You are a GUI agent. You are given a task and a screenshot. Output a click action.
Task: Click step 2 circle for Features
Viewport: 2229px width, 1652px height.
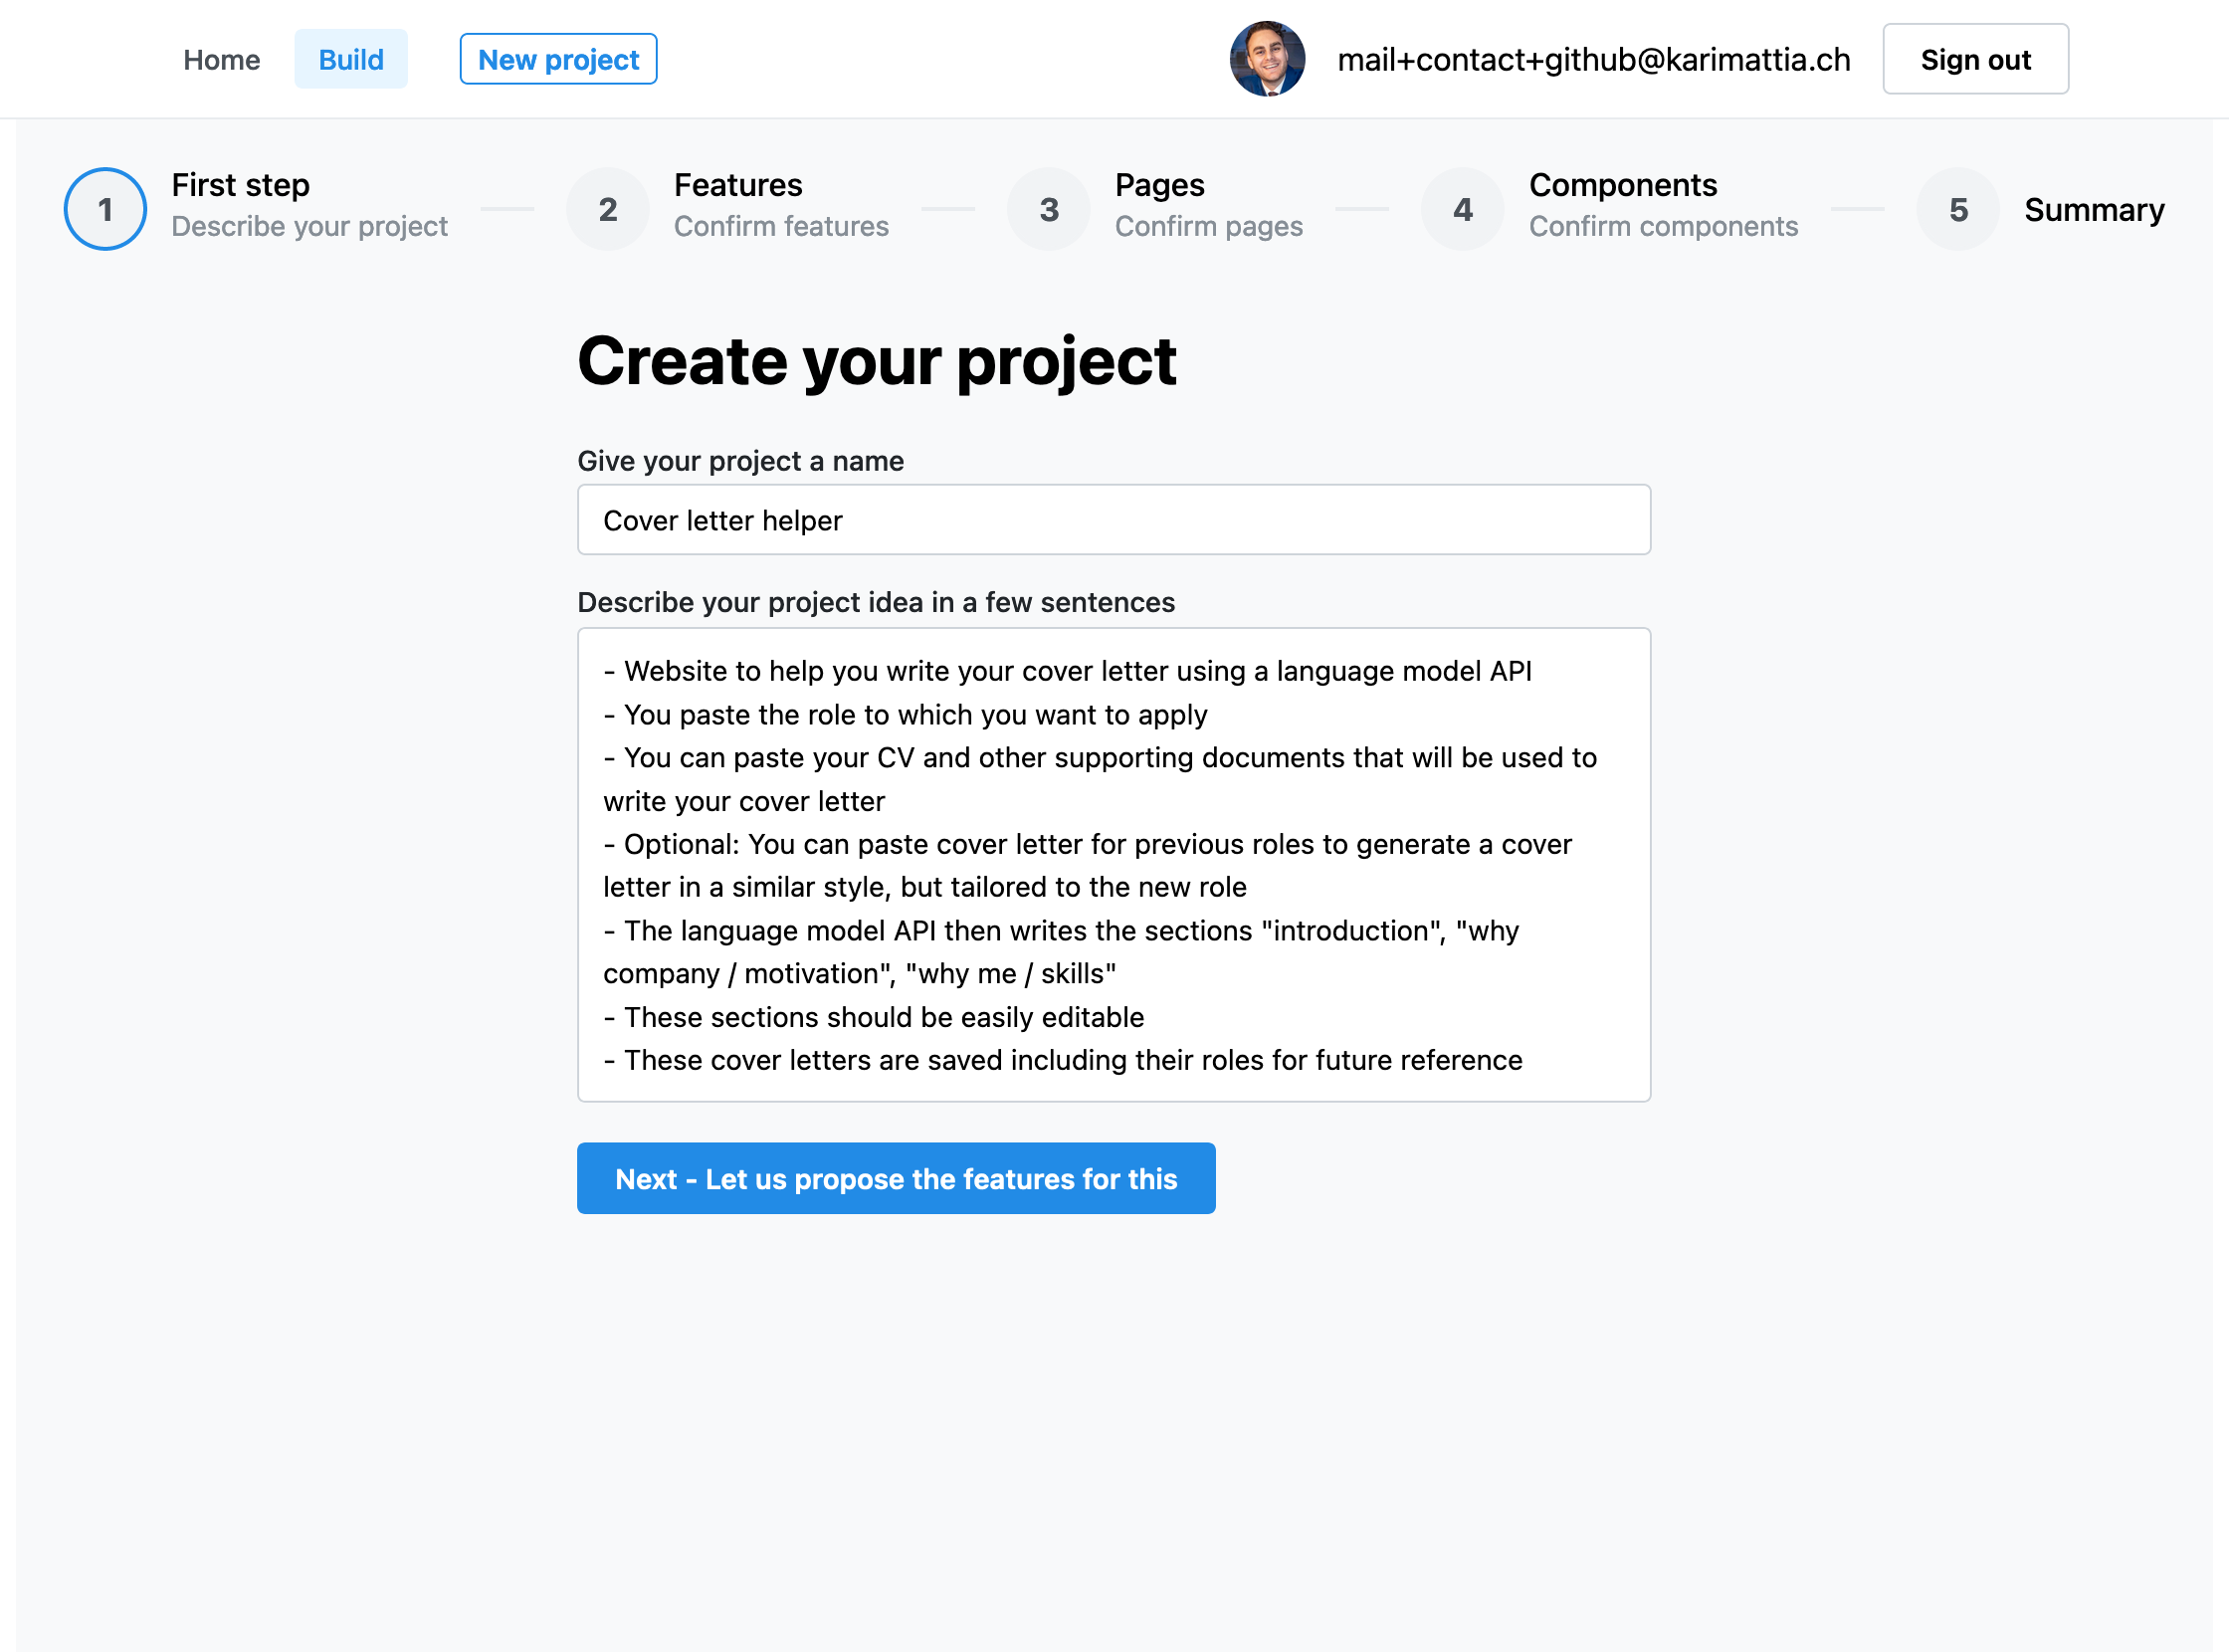607,209
